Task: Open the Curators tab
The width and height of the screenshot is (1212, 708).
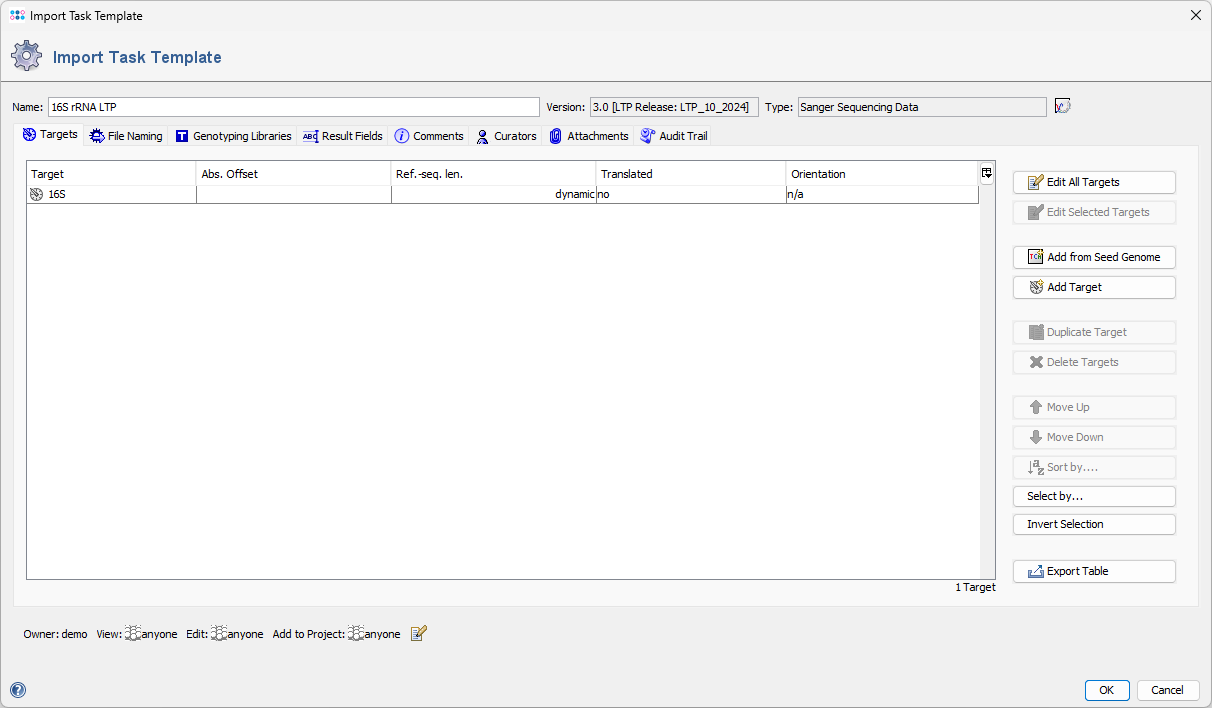Action: coord(506,135)
